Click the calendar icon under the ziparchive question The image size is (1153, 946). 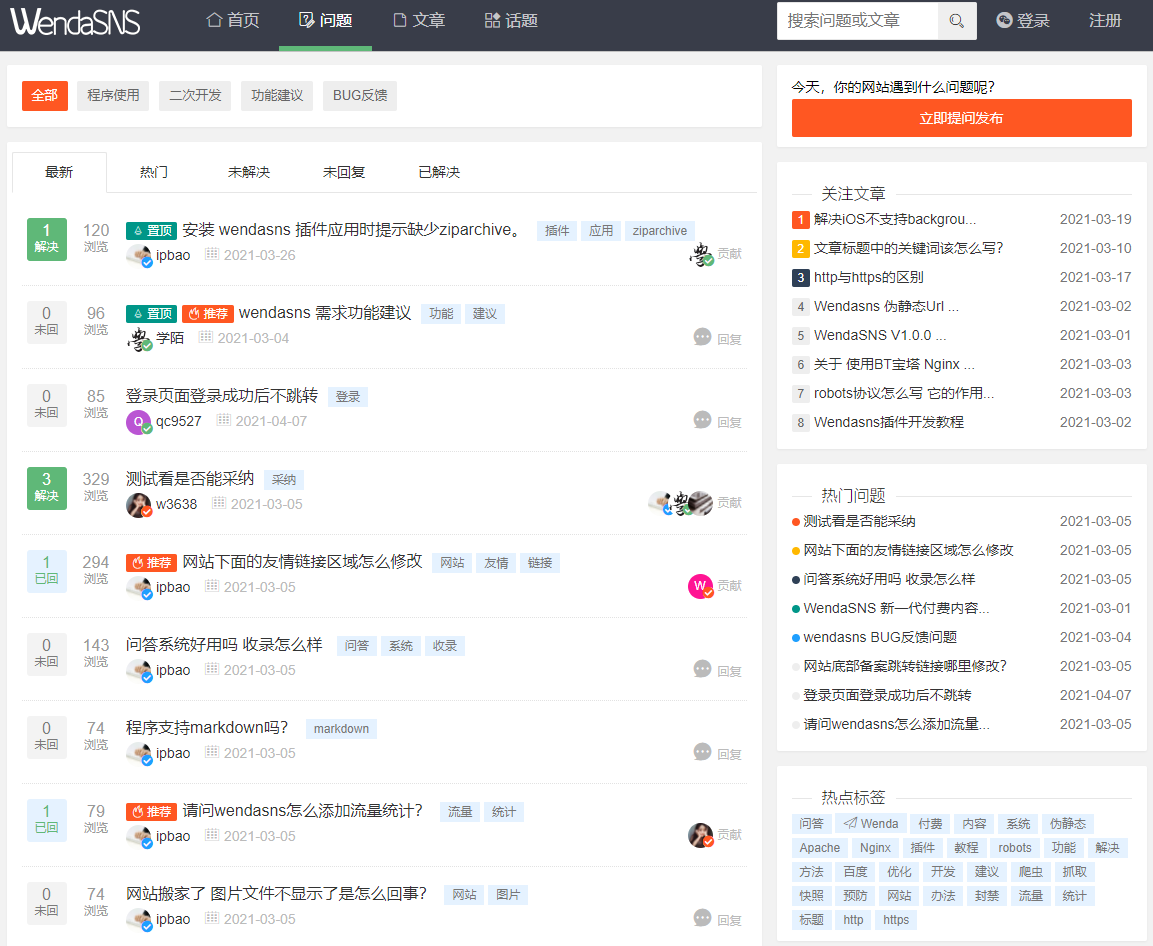[x=214, y=254]
